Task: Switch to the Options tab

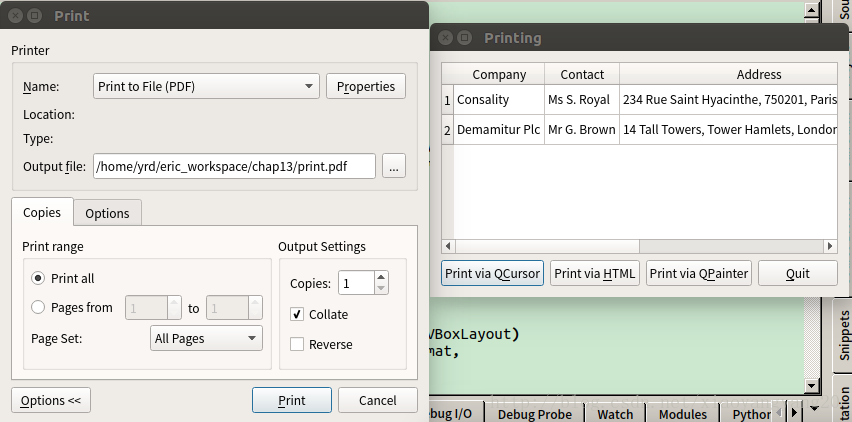Action: [107, 213]
